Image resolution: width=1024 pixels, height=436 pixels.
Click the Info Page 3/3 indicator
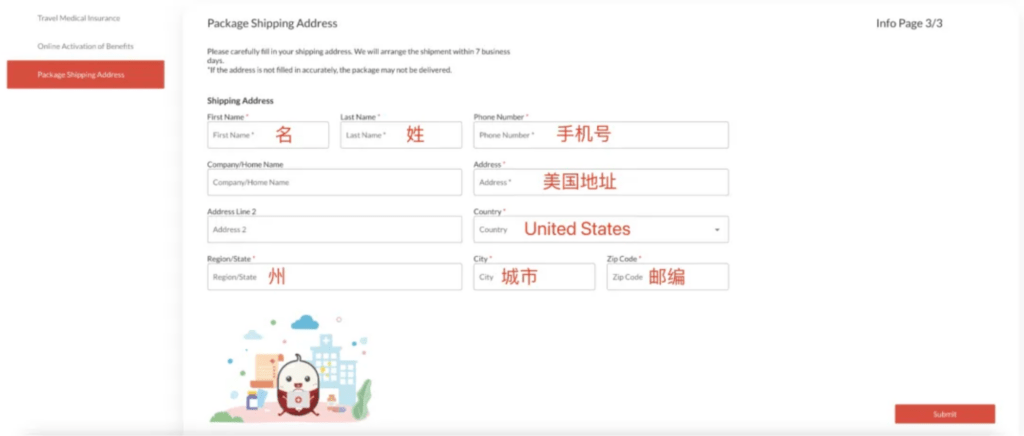tap(909, 23)
